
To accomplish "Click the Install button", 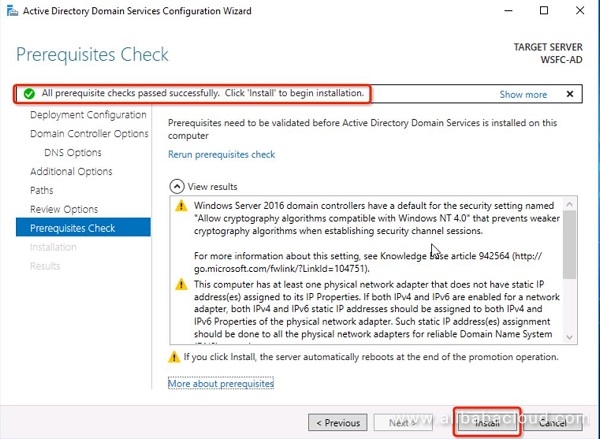I will (488, 422).
